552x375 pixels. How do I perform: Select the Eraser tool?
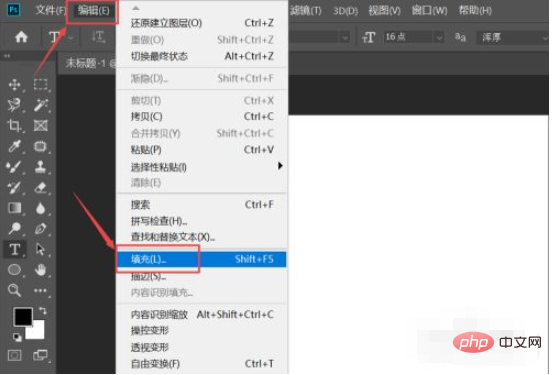(x=40, y=188)
